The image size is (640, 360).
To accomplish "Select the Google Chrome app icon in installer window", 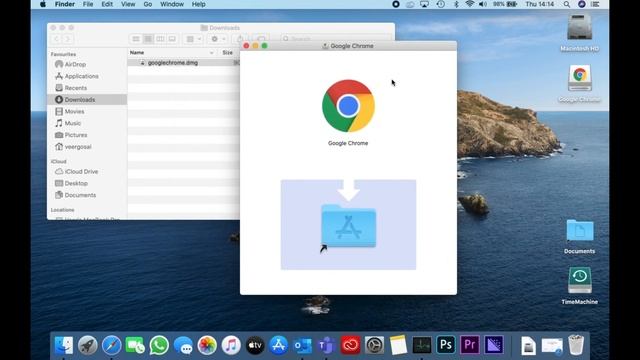I will 348,106.
